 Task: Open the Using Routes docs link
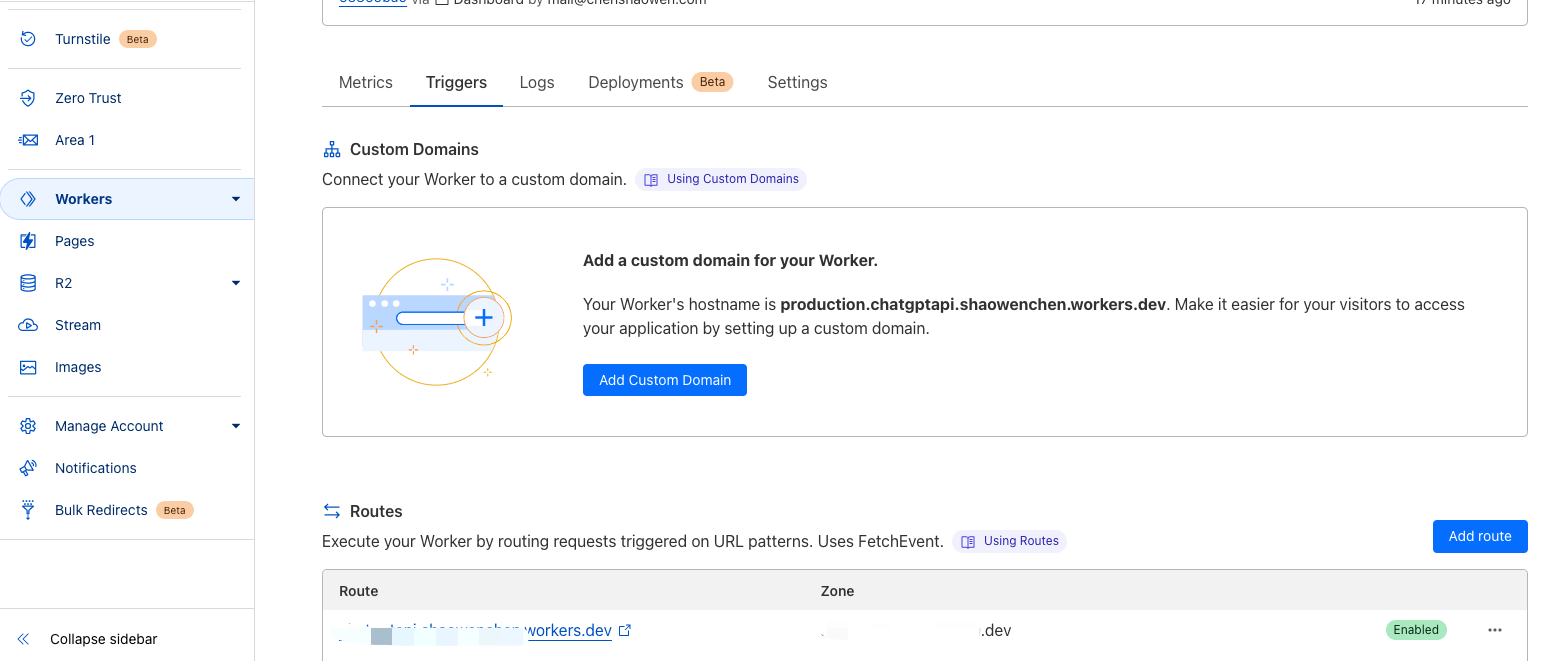1009,542
